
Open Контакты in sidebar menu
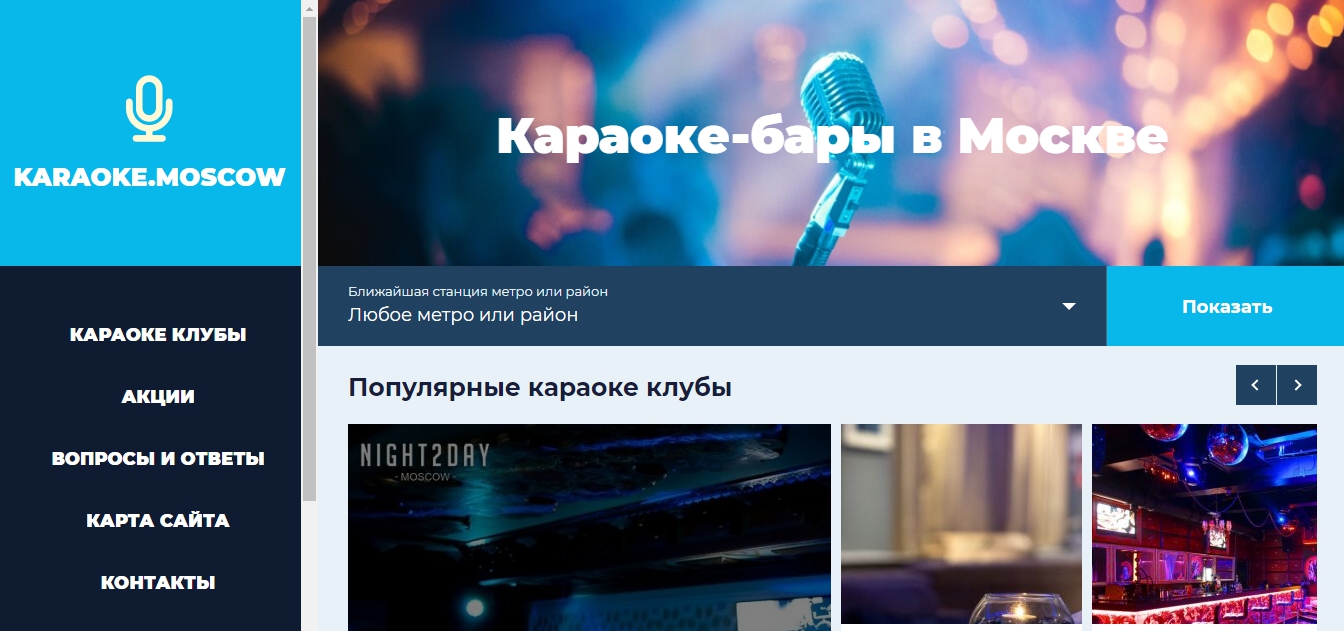tap(158, 583)
